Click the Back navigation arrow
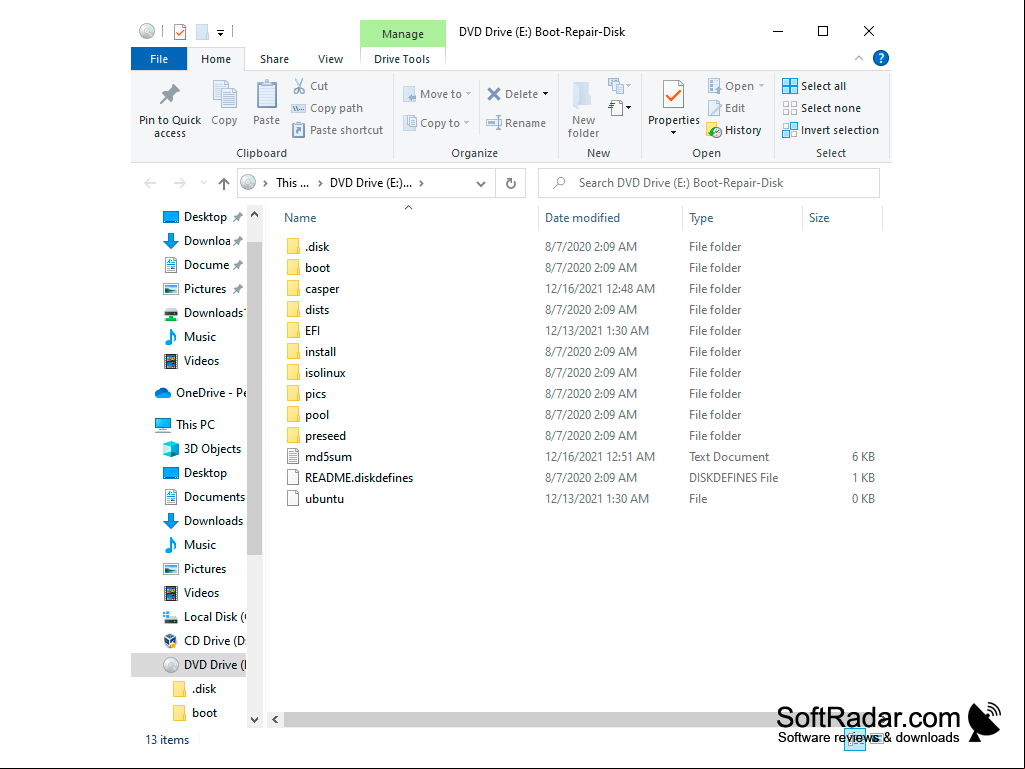Screen dimensions: 1025x769 150,184
